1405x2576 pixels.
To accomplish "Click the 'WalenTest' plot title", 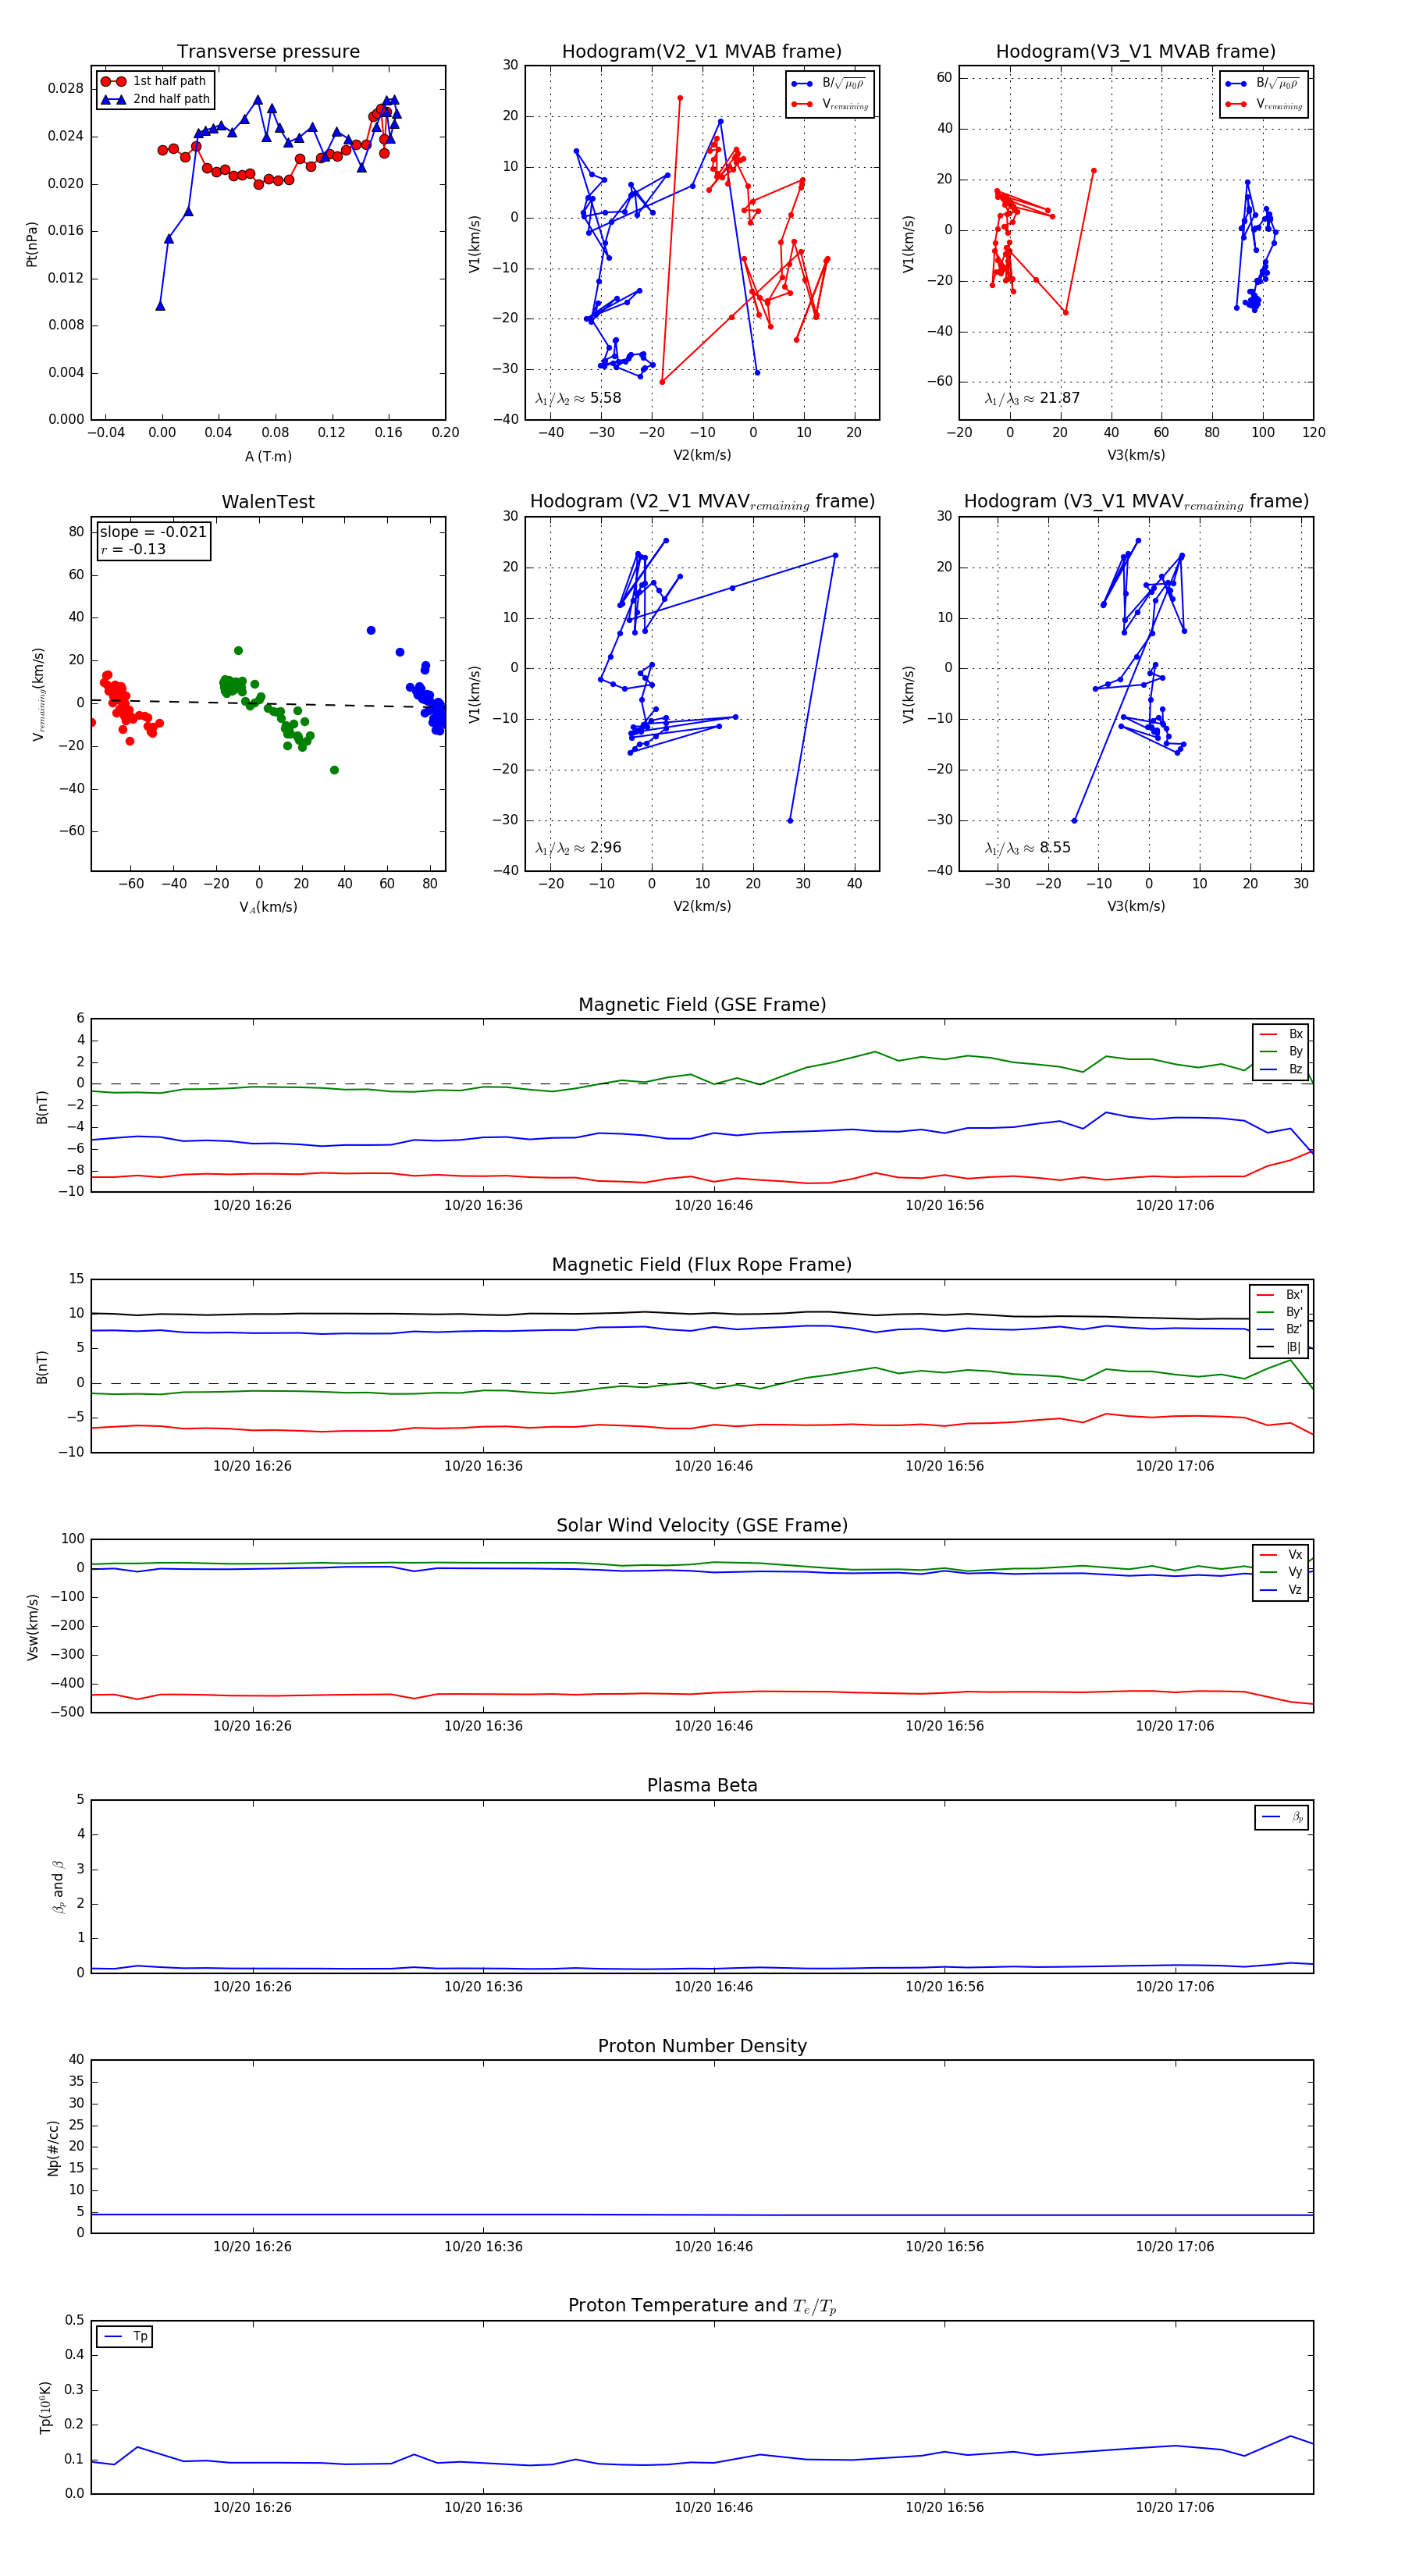I will tap(268, 502).
